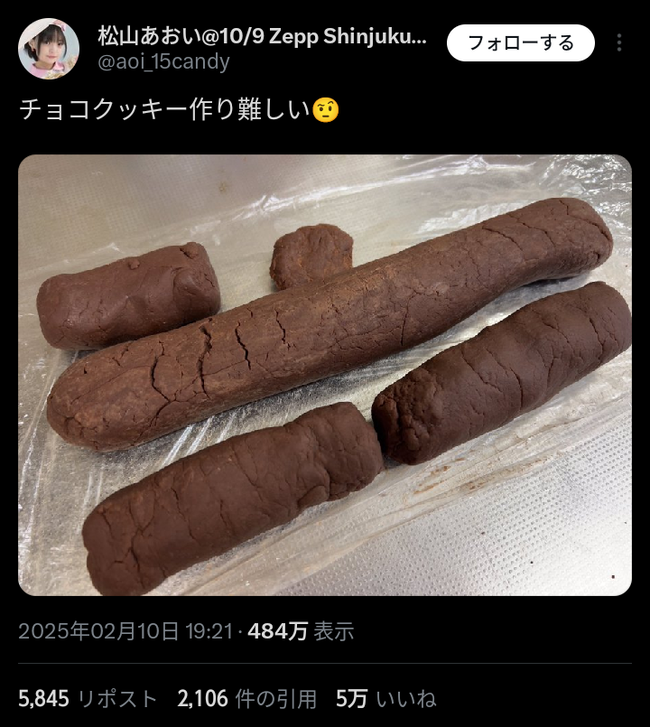Click the small round dough piece in the photo
The image size is (650, 727).
pos(311,256)
